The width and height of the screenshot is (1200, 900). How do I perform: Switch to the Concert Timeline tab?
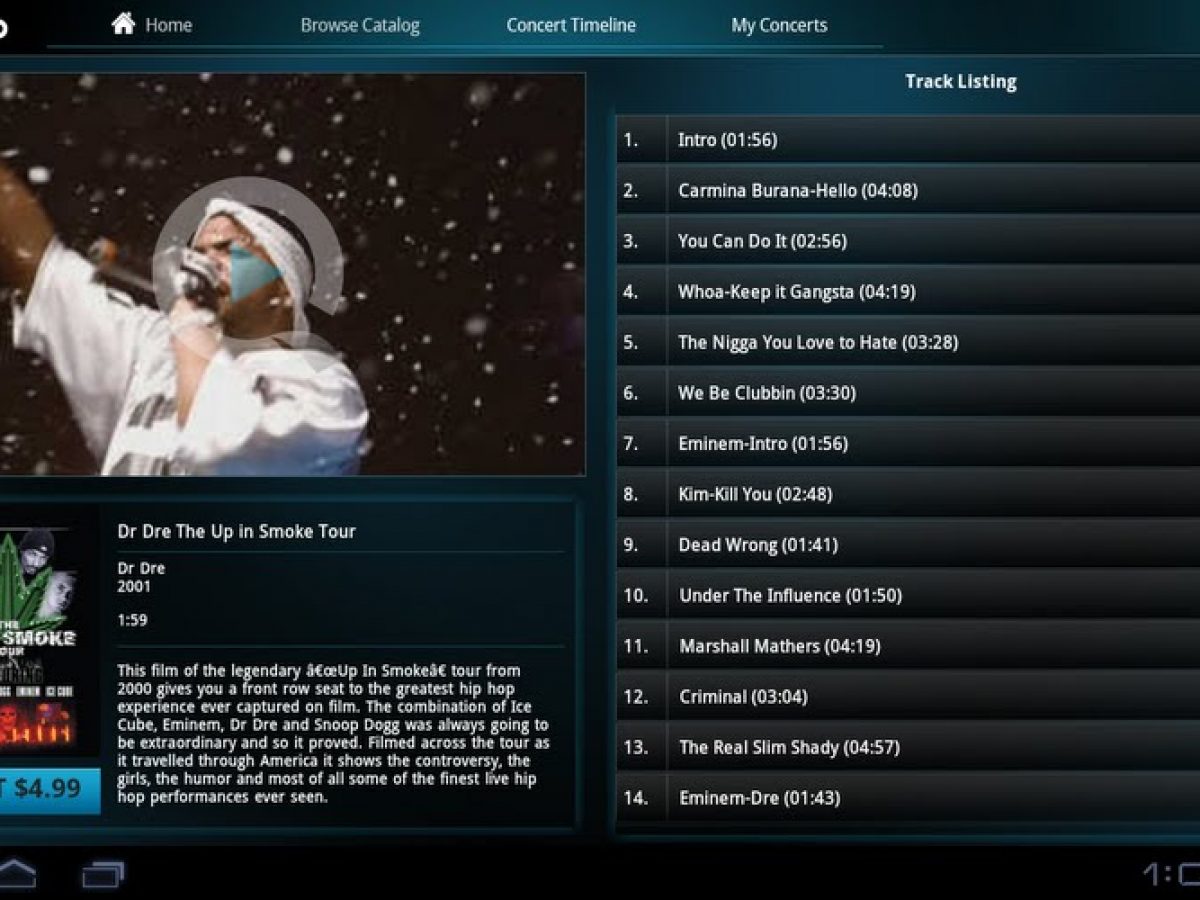(x=571, y=25)
